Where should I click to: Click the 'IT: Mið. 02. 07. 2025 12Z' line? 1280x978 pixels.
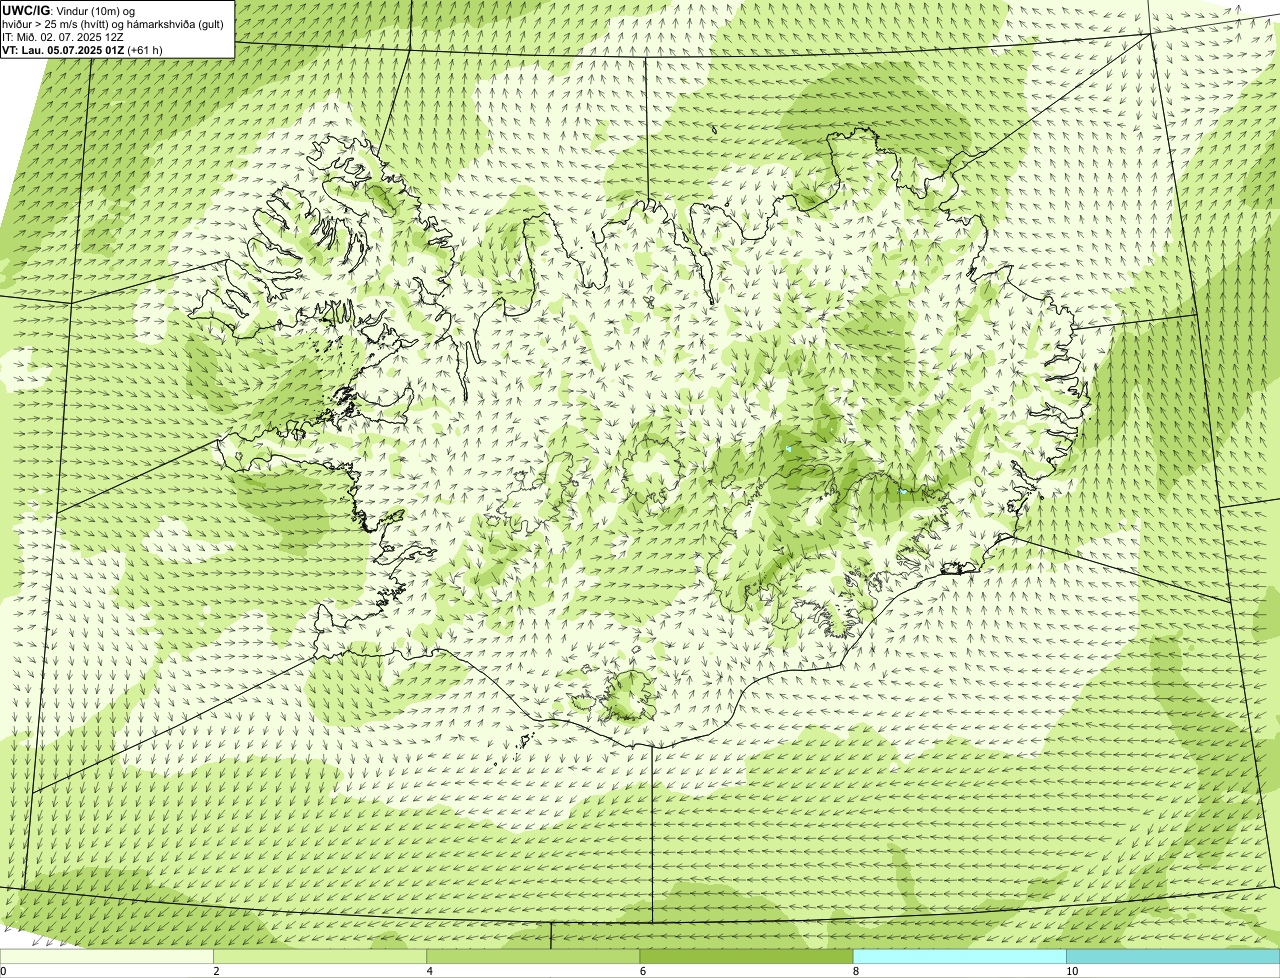63,37
